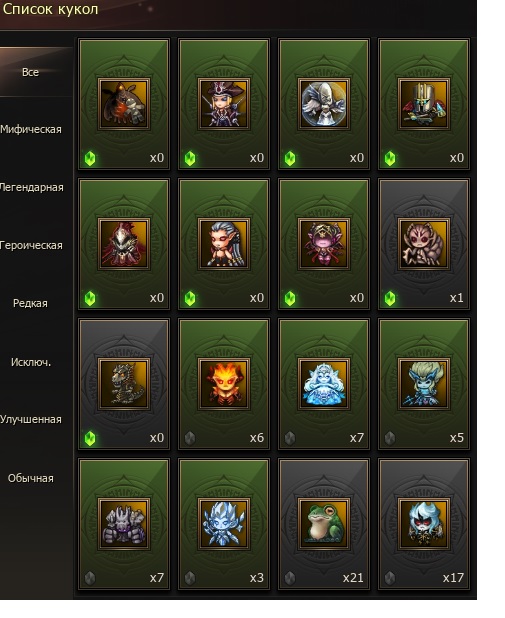Select the fire elemental doll with x6
Image resolution: width=505 pixels, height=618 pixels.
tap(224, 384)
